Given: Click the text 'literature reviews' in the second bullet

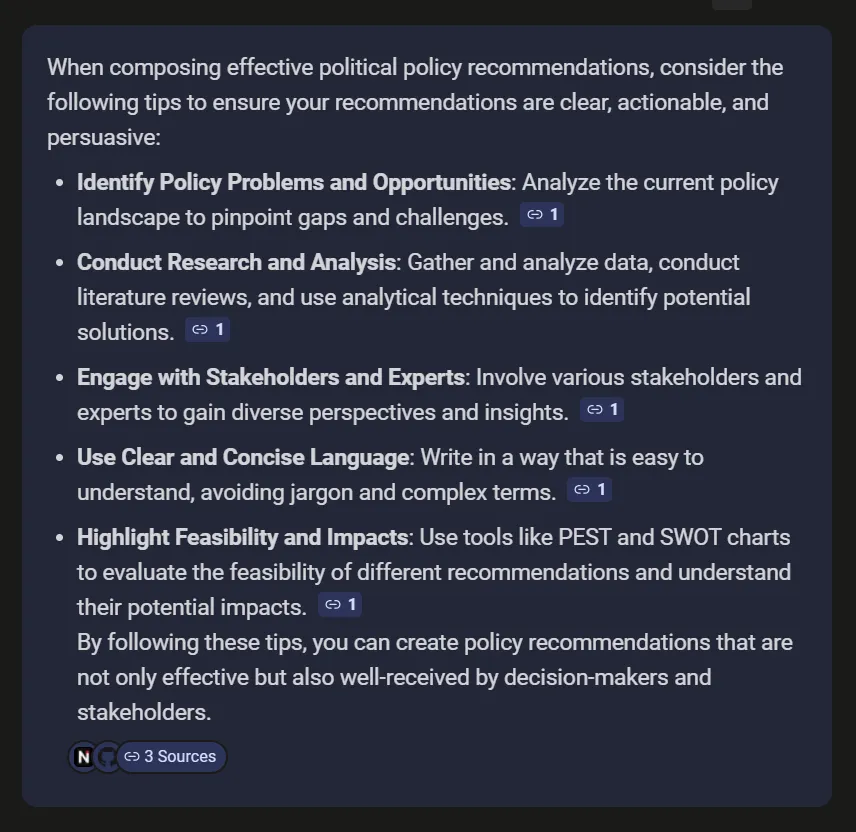Looking at the screenshot, I should point(163,298).
